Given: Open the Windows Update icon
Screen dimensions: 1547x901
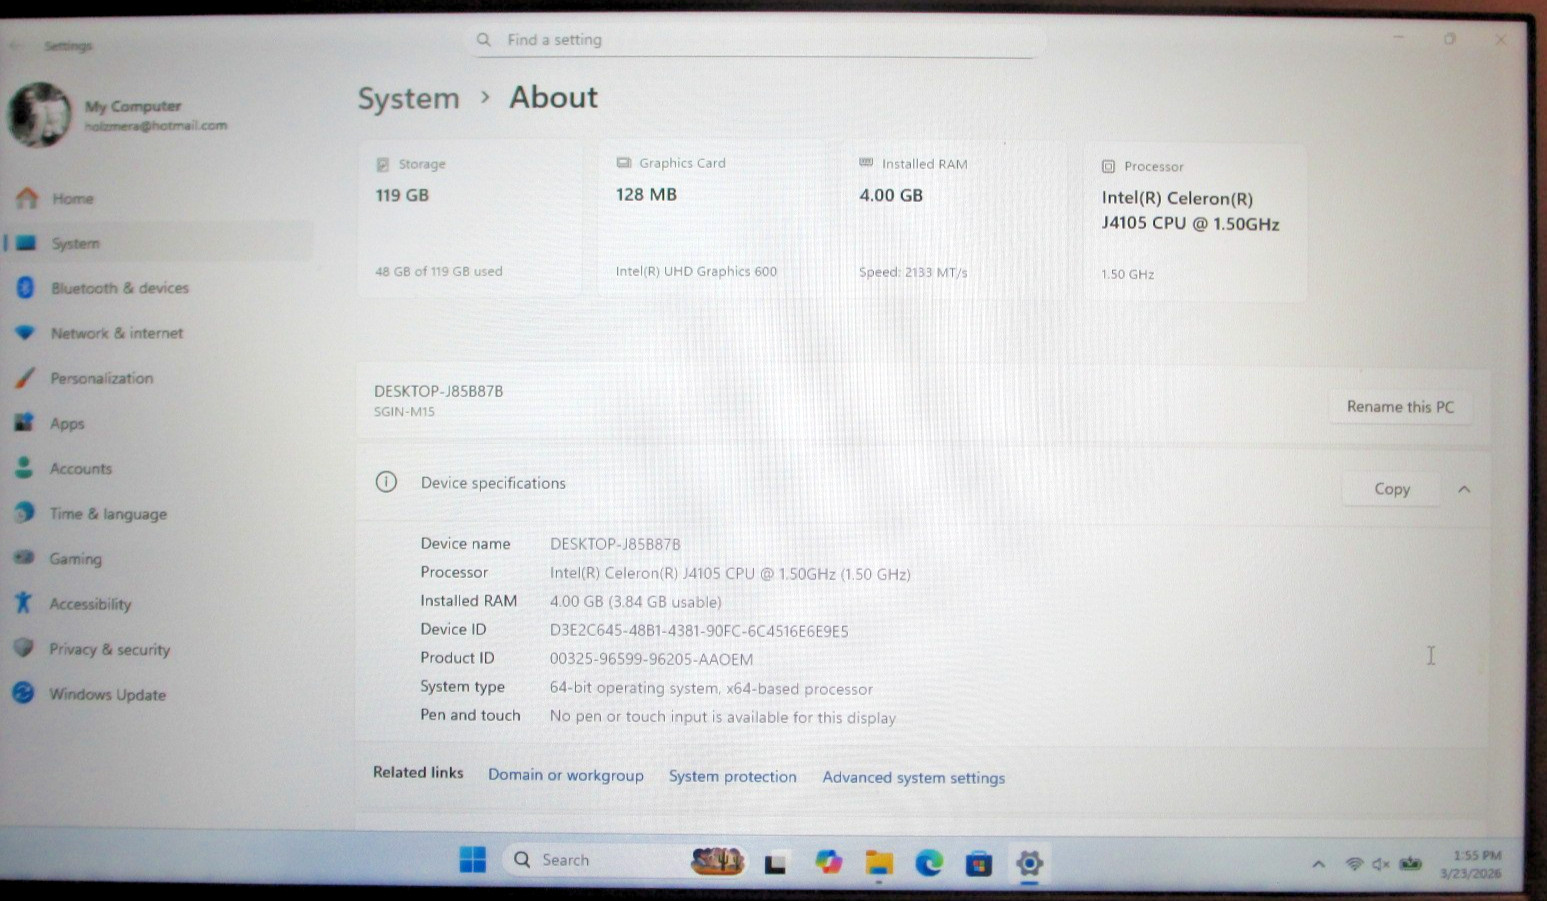Looking at the screenshot, I should click(x=23, y=692).
